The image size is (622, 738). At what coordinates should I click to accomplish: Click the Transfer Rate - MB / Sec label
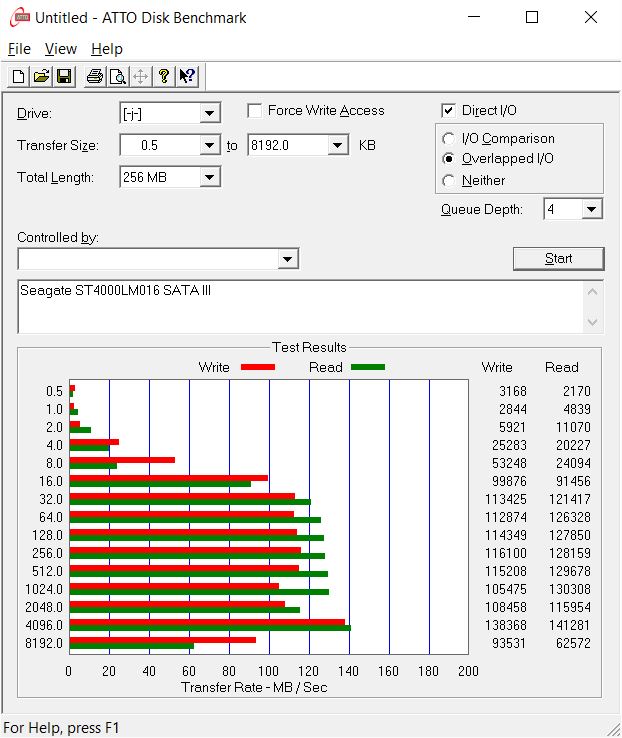click(254, 688)
